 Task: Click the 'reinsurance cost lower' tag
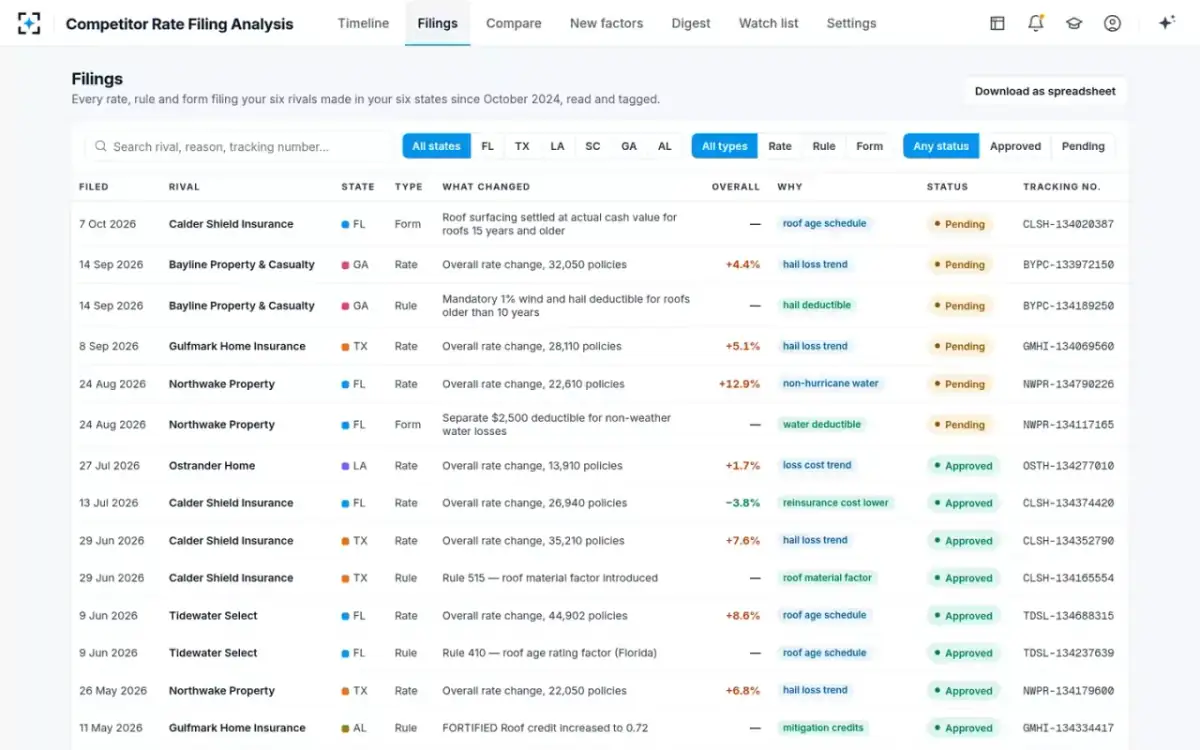[x=835, y=503]
